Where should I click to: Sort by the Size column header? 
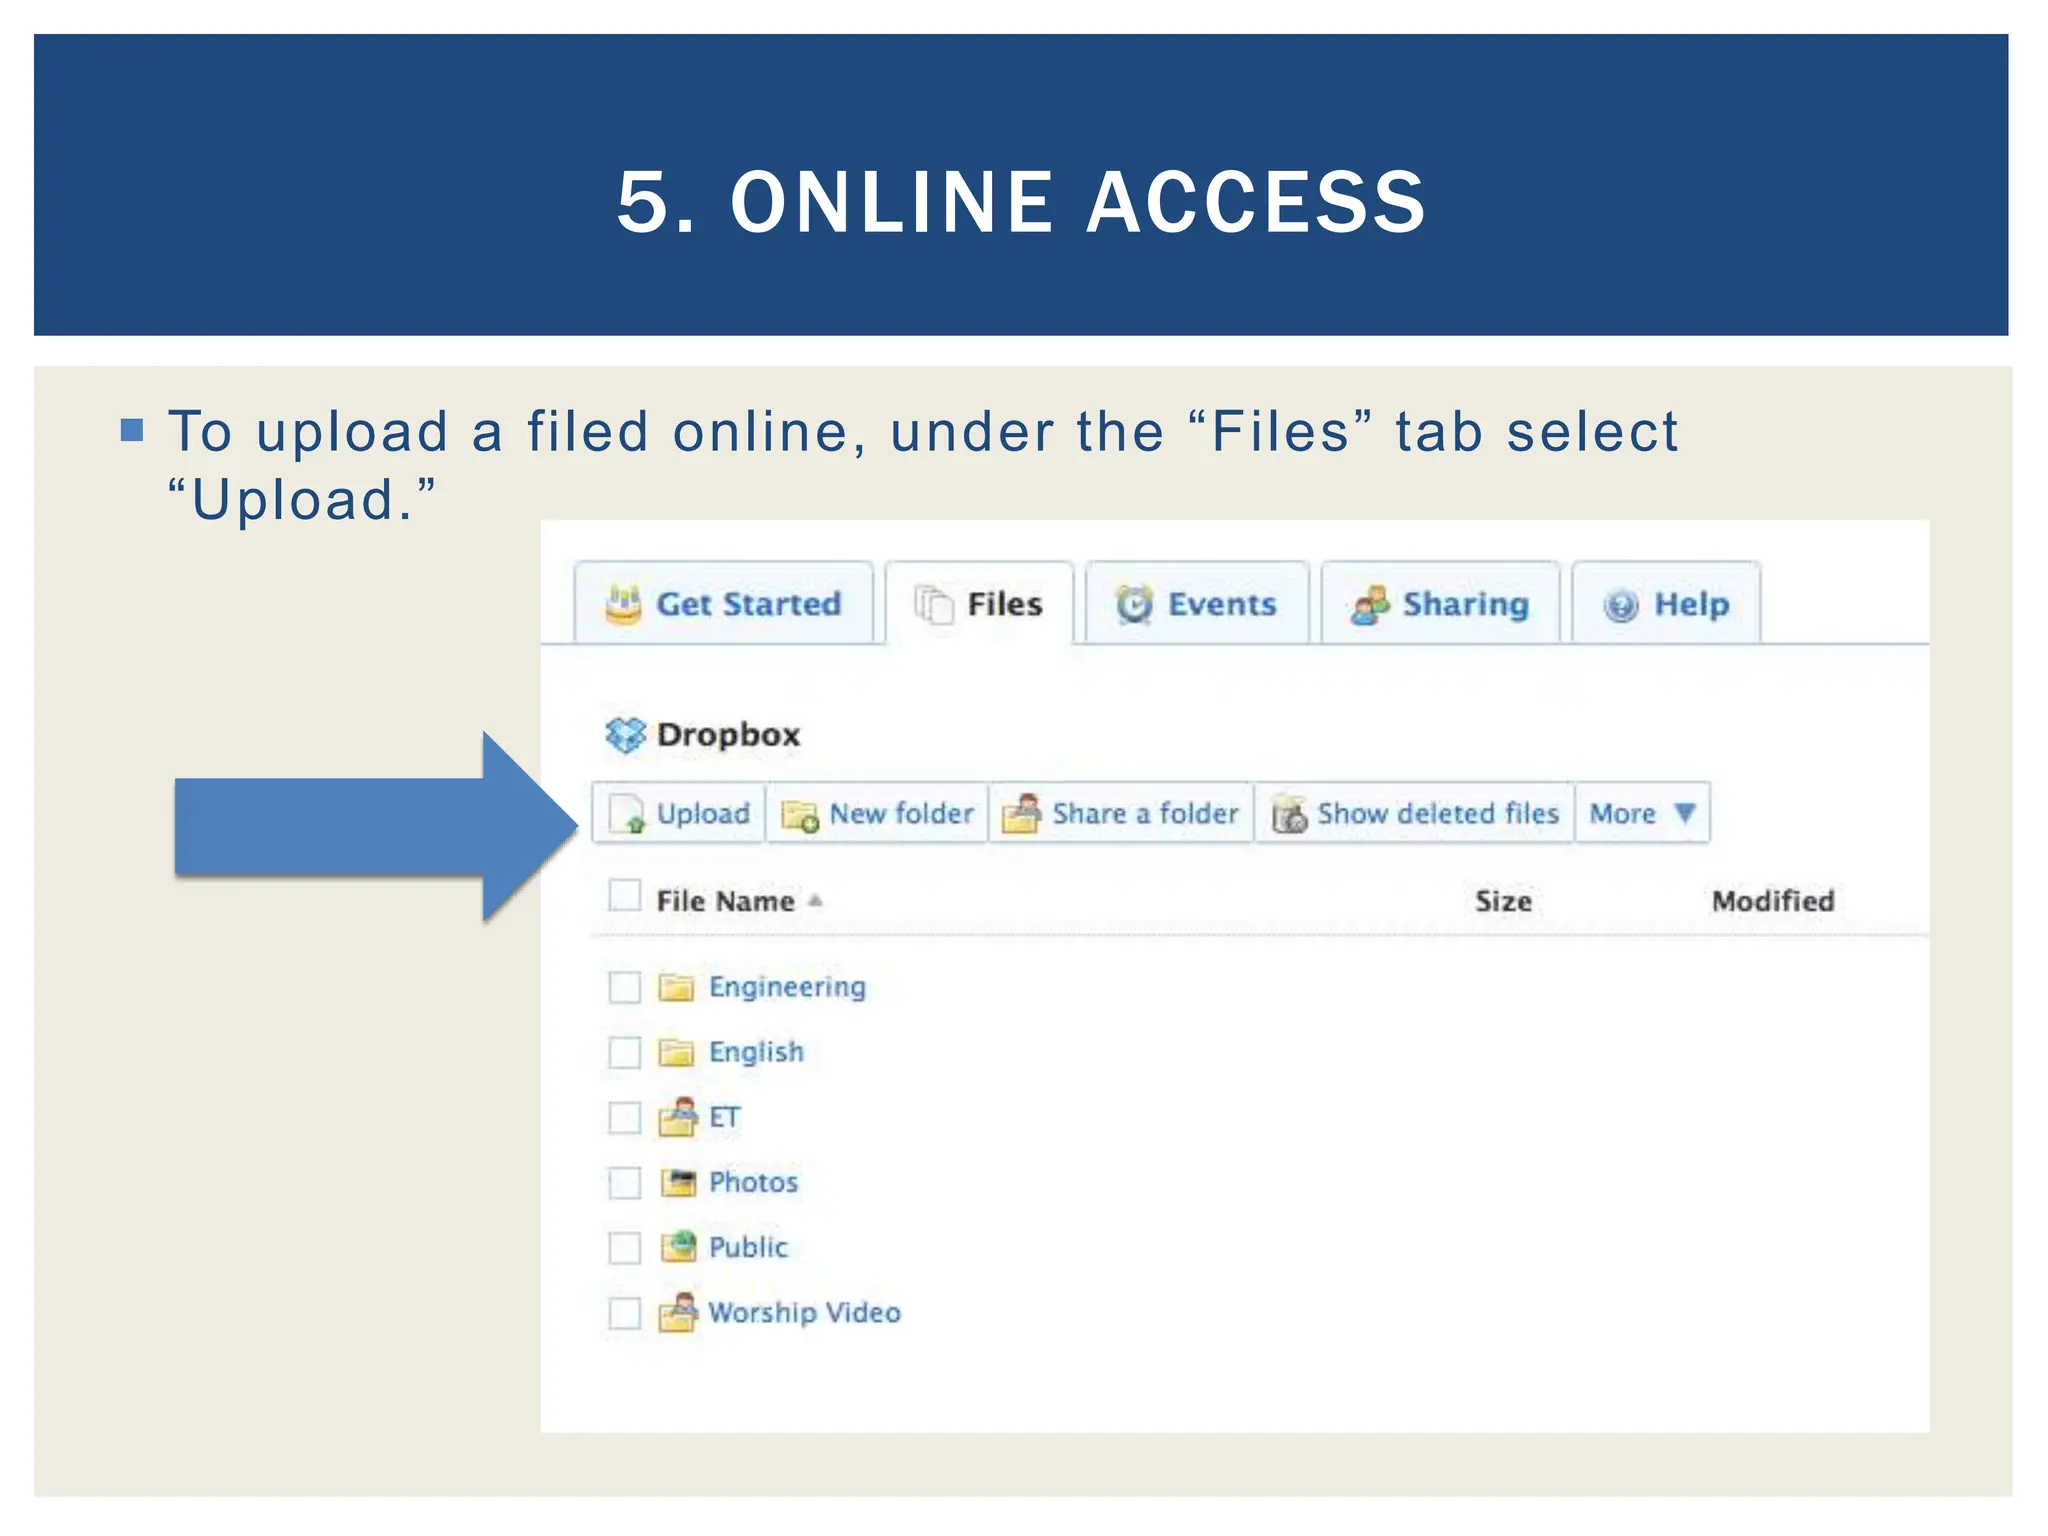pyautogui.click(x=1503, y=901)
